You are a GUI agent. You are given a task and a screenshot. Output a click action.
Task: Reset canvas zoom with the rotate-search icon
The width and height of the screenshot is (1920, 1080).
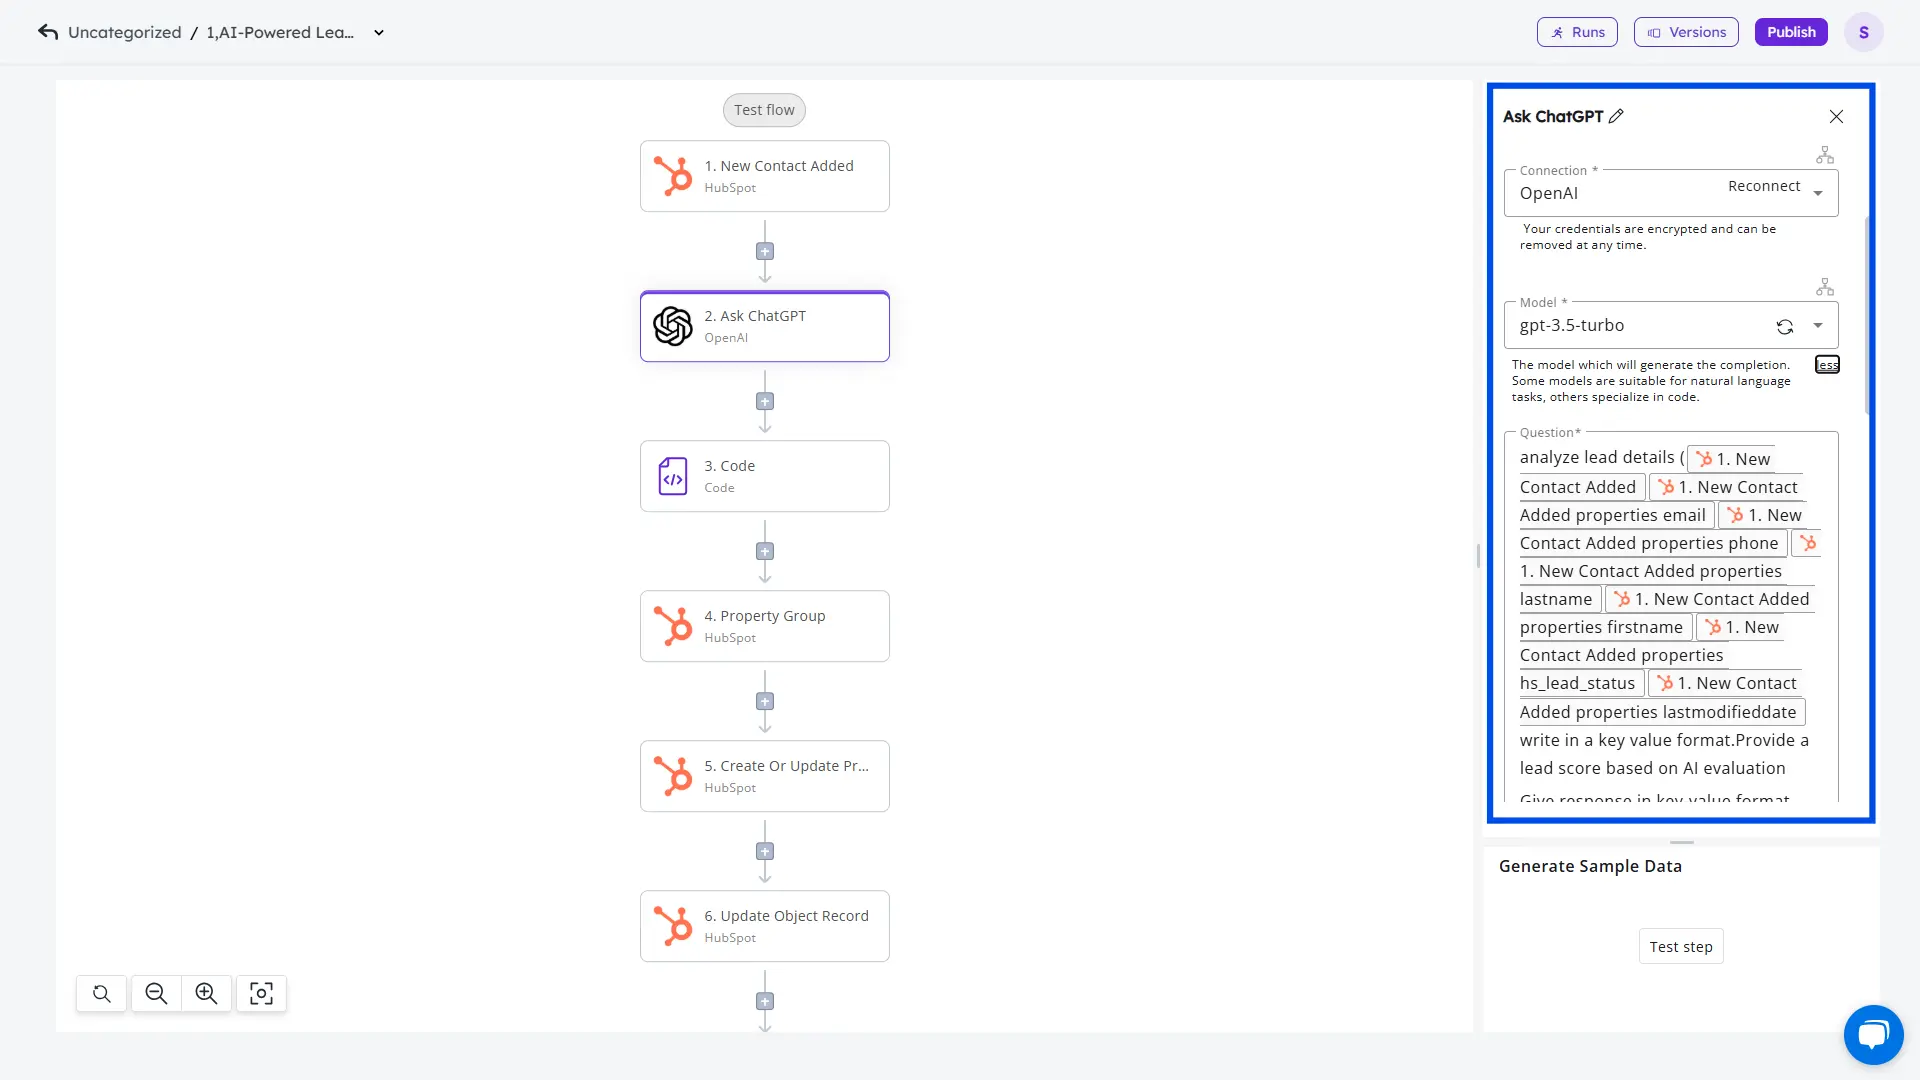coord(101,993)
